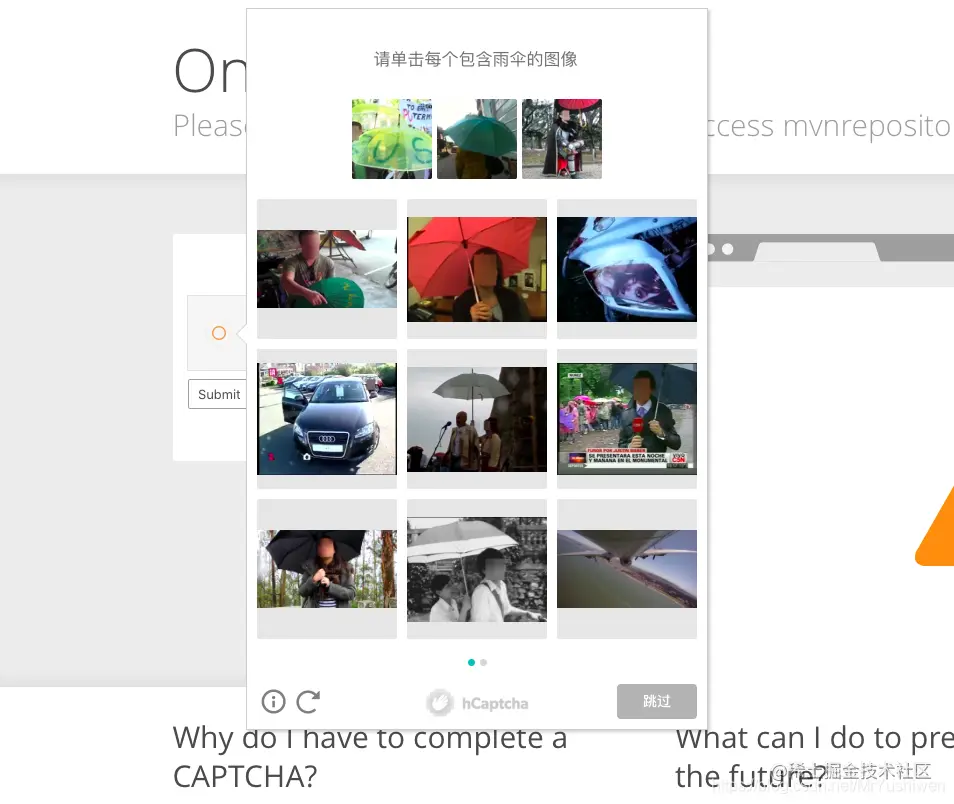Select the man pointing at green umbrella tile
The height and width of the screenshot is (804, 954).
point(327,269)
